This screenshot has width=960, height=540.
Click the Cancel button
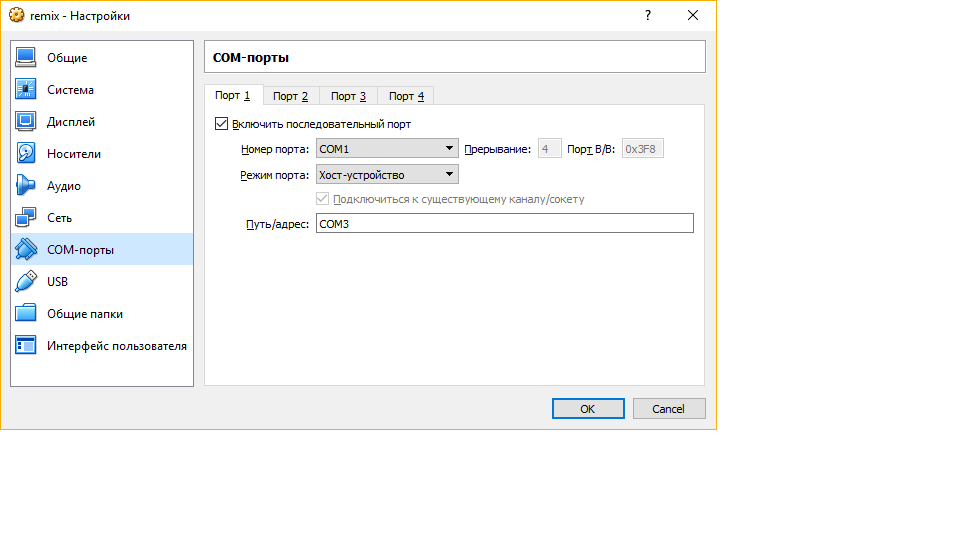[668, 409]
